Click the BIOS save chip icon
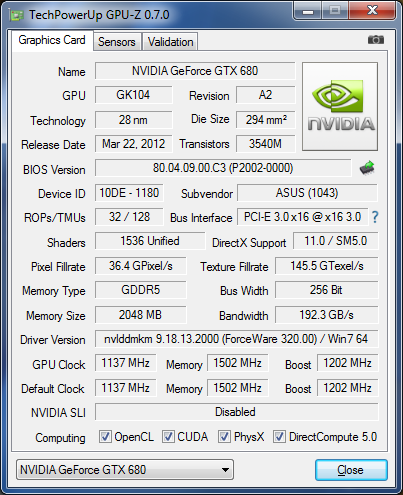This screenshot has width=403, height=495. 367,168
